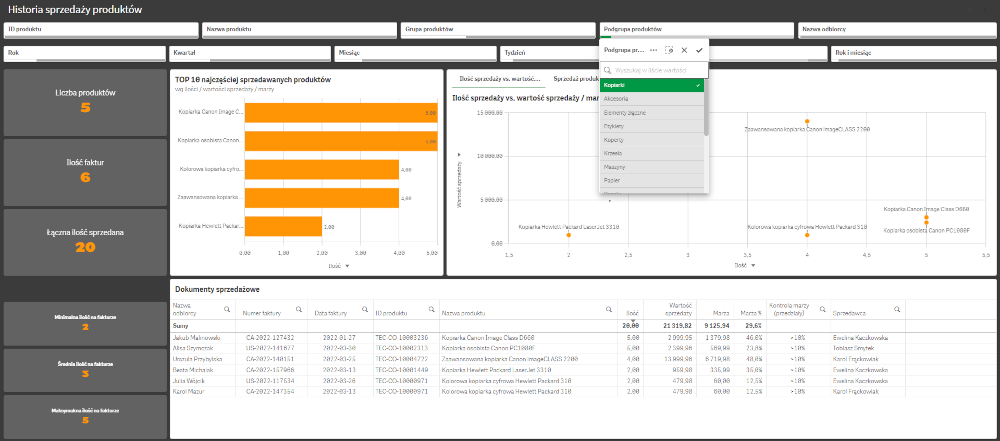Open the Ilość axis dropdown under scatter plot
Image resolution: width=1000 pixels, height=441 pixels.
pyautogui.click(x=745, y=265)
